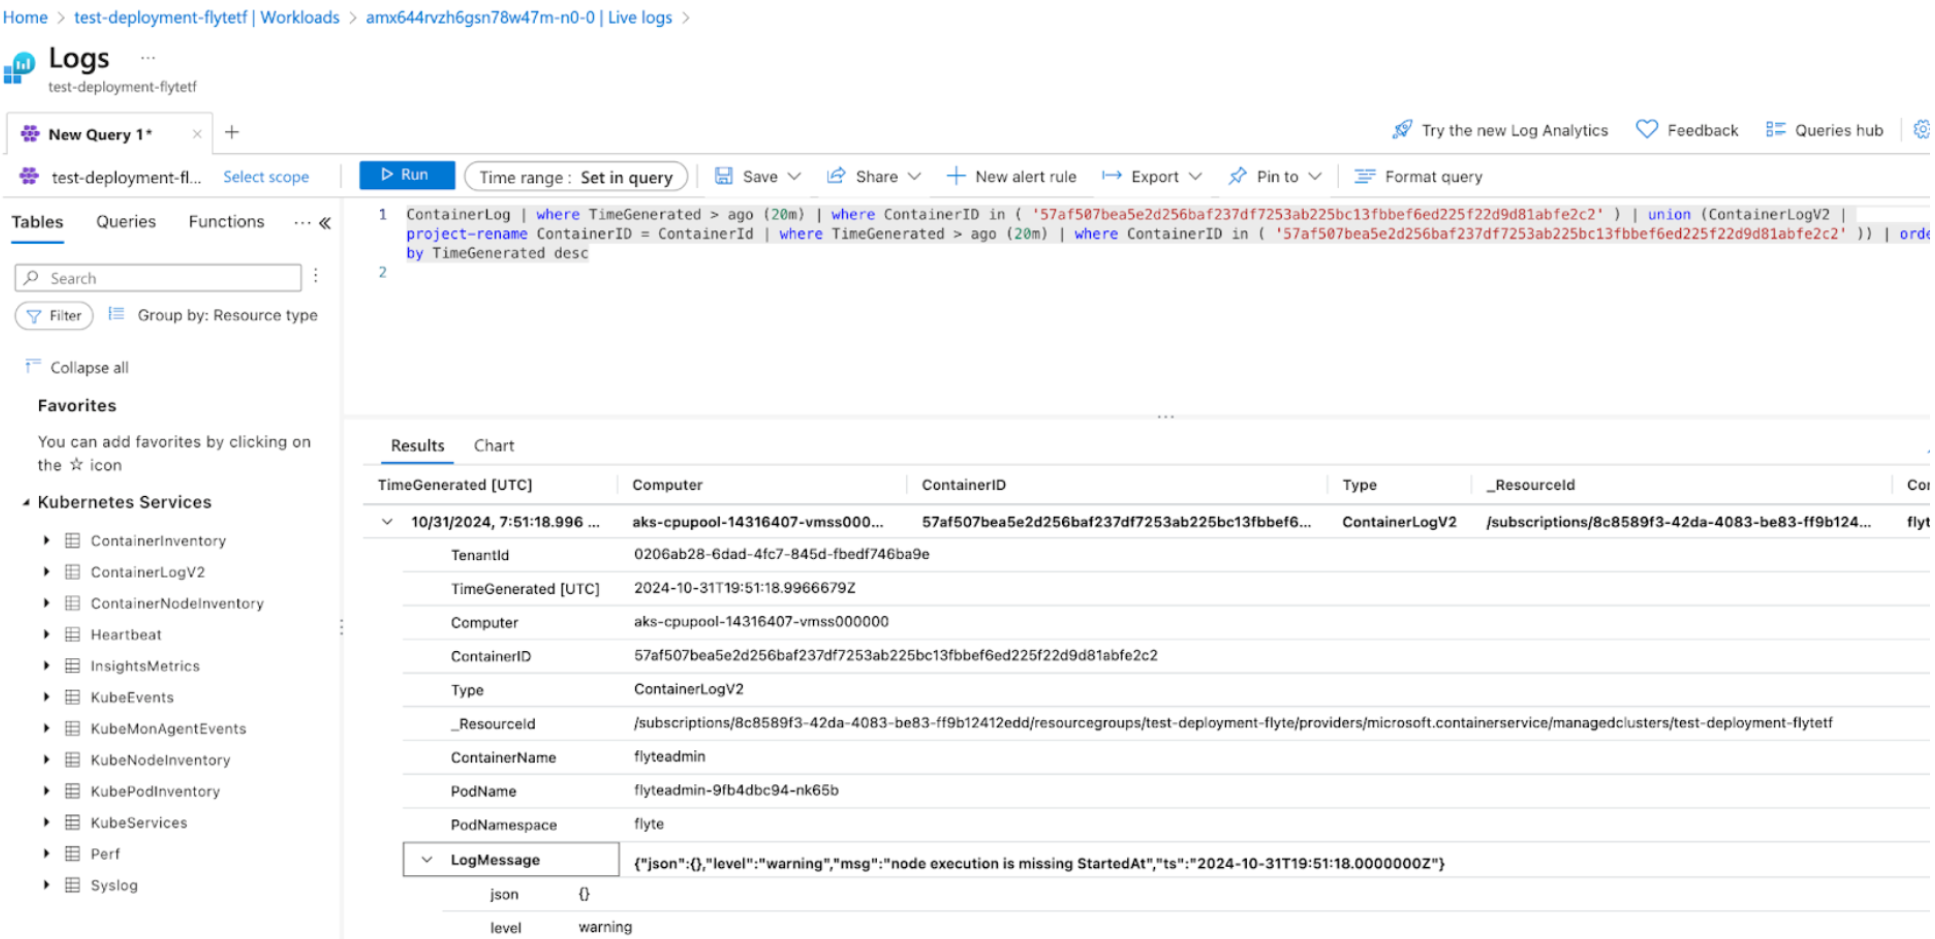Open the Export dropdown
The height and width of the screenshot is (939, 1935).
[1195, 177]
